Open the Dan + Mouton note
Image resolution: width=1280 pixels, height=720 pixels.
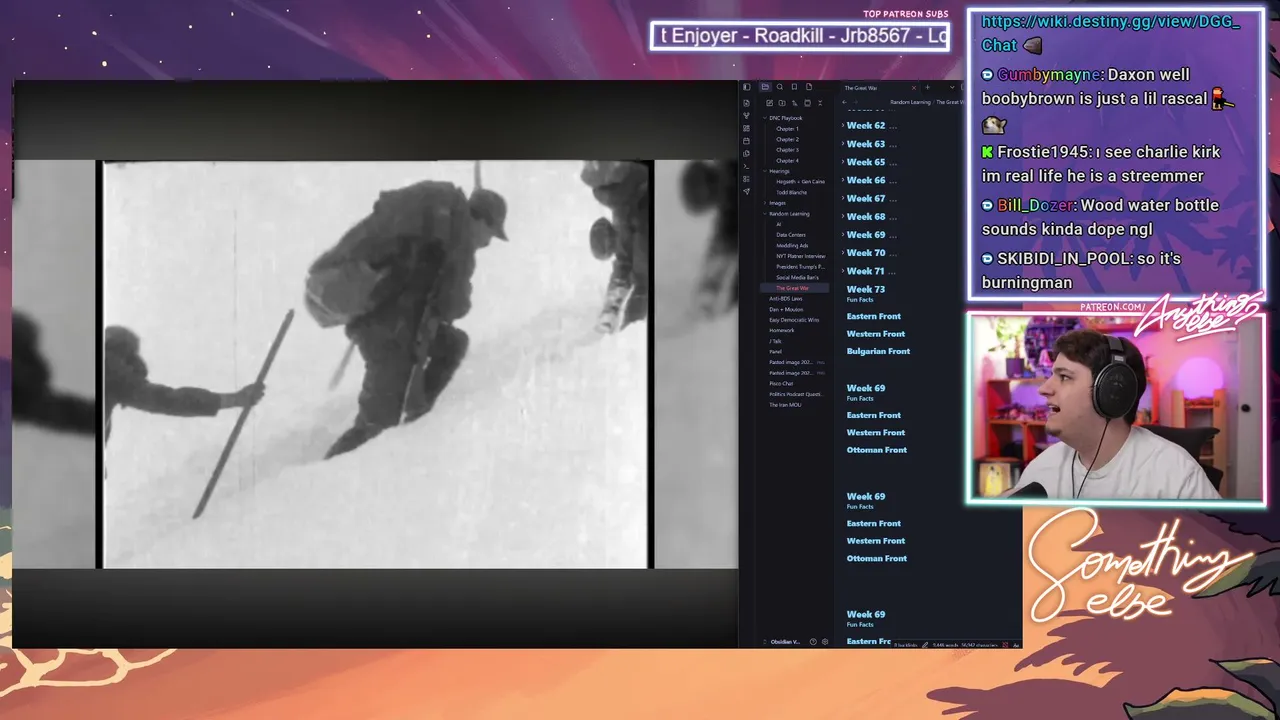click(x=786, y=309)
